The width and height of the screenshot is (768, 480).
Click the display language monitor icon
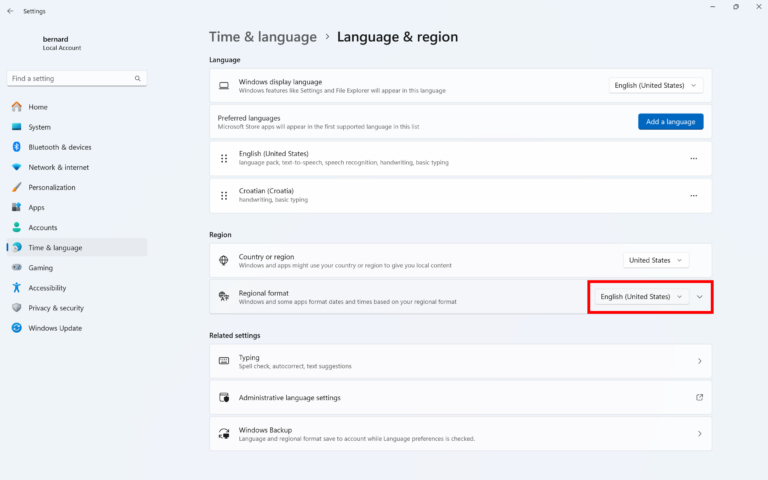224,86
